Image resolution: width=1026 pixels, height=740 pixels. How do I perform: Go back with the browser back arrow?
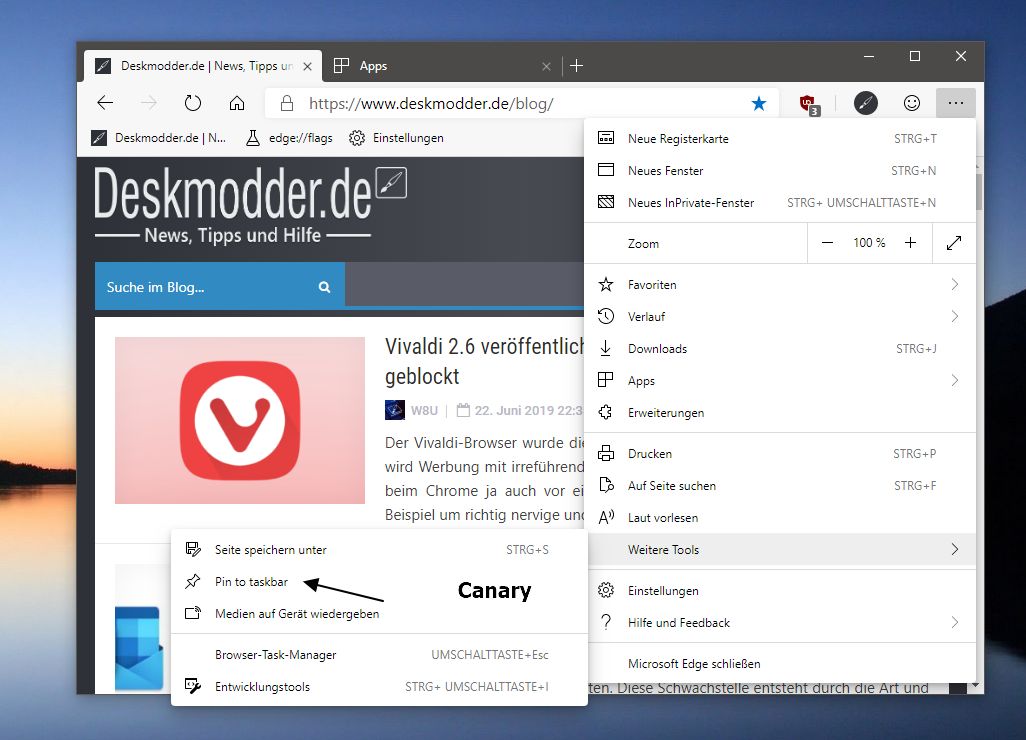coord(105,103)
